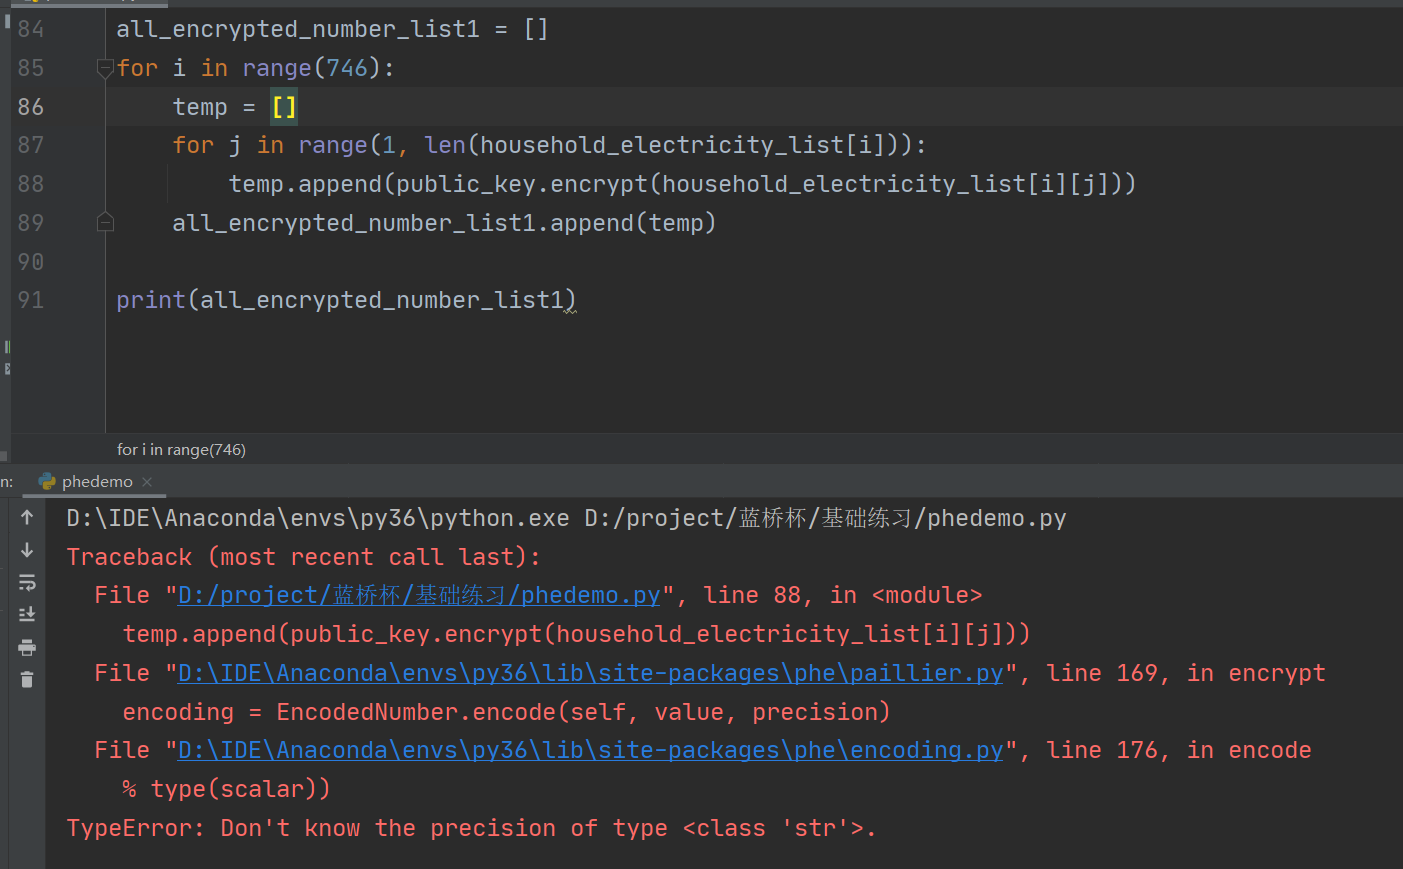
Task: Open paillier.py from the traceback link
Action: pyautogui.click(x=590, y=672)
